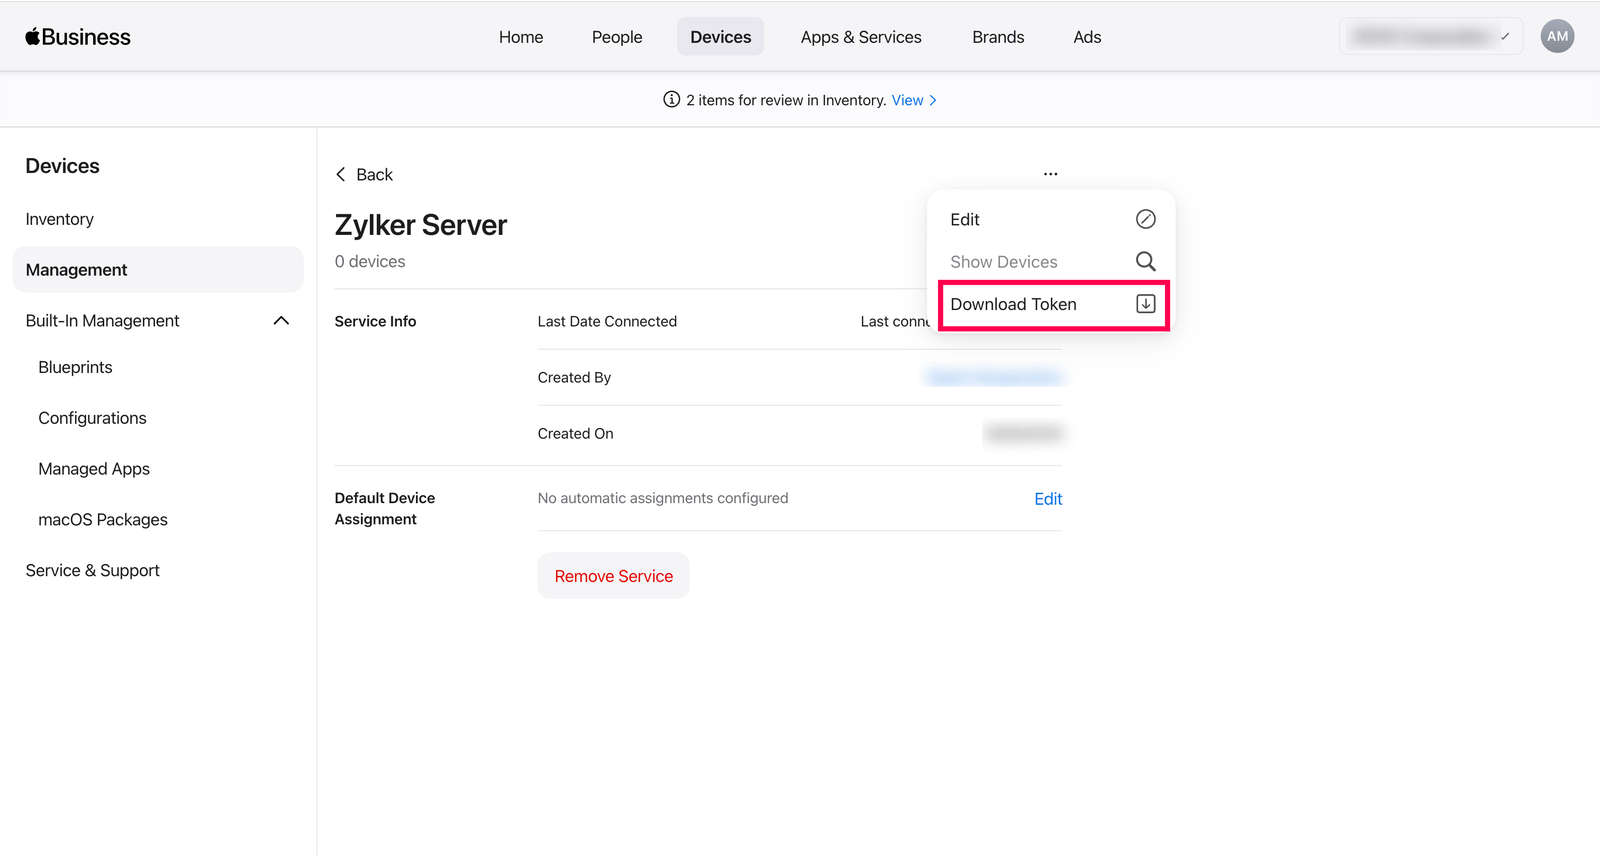The height and width of the screenshot is (855, 1600).
Task: Click the Apple Business logo
Action: 78,37
